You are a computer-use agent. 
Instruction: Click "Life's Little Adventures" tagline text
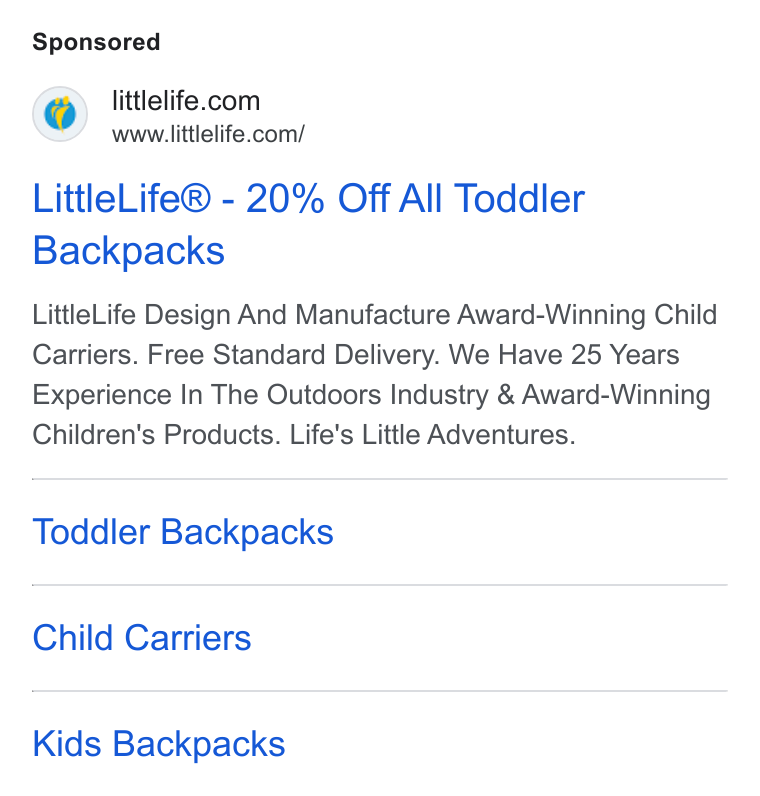(433, 435)
